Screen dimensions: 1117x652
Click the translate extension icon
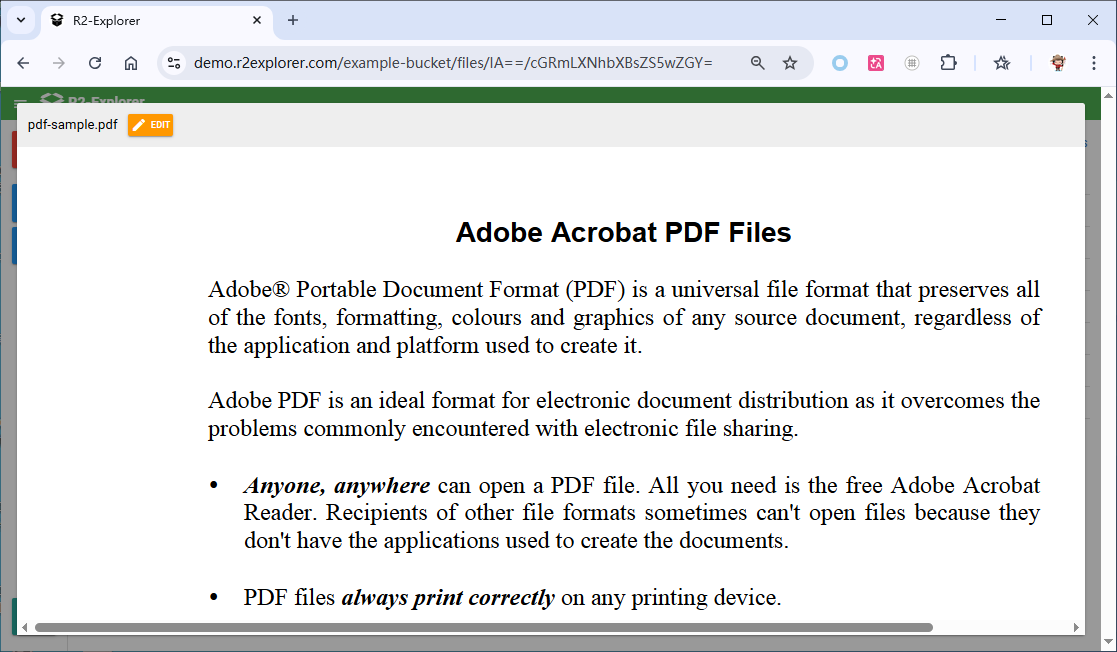[876, 63]
